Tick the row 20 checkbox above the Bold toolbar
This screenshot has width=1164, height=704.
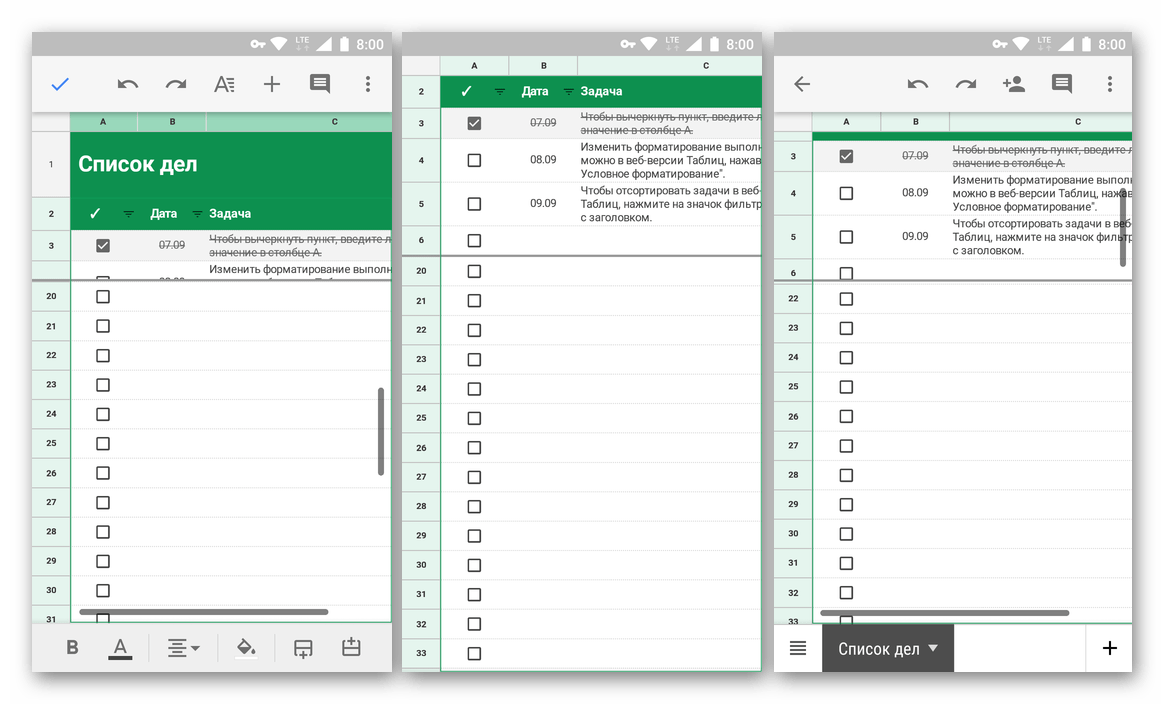[103, 297]
